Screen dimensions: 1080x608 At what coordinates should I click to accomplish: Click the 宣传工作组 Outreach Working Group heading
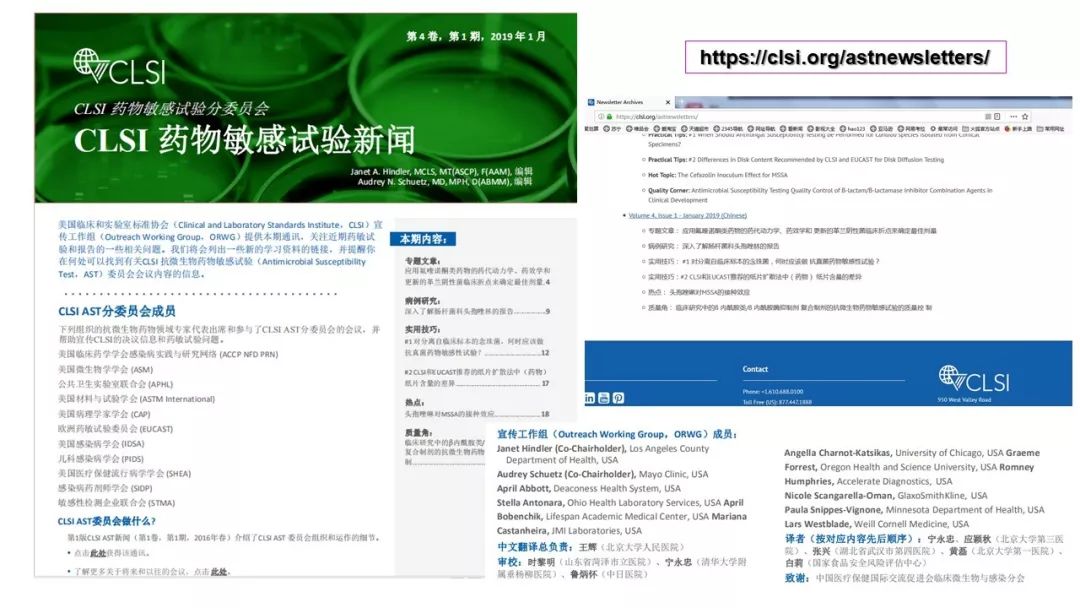617,434
